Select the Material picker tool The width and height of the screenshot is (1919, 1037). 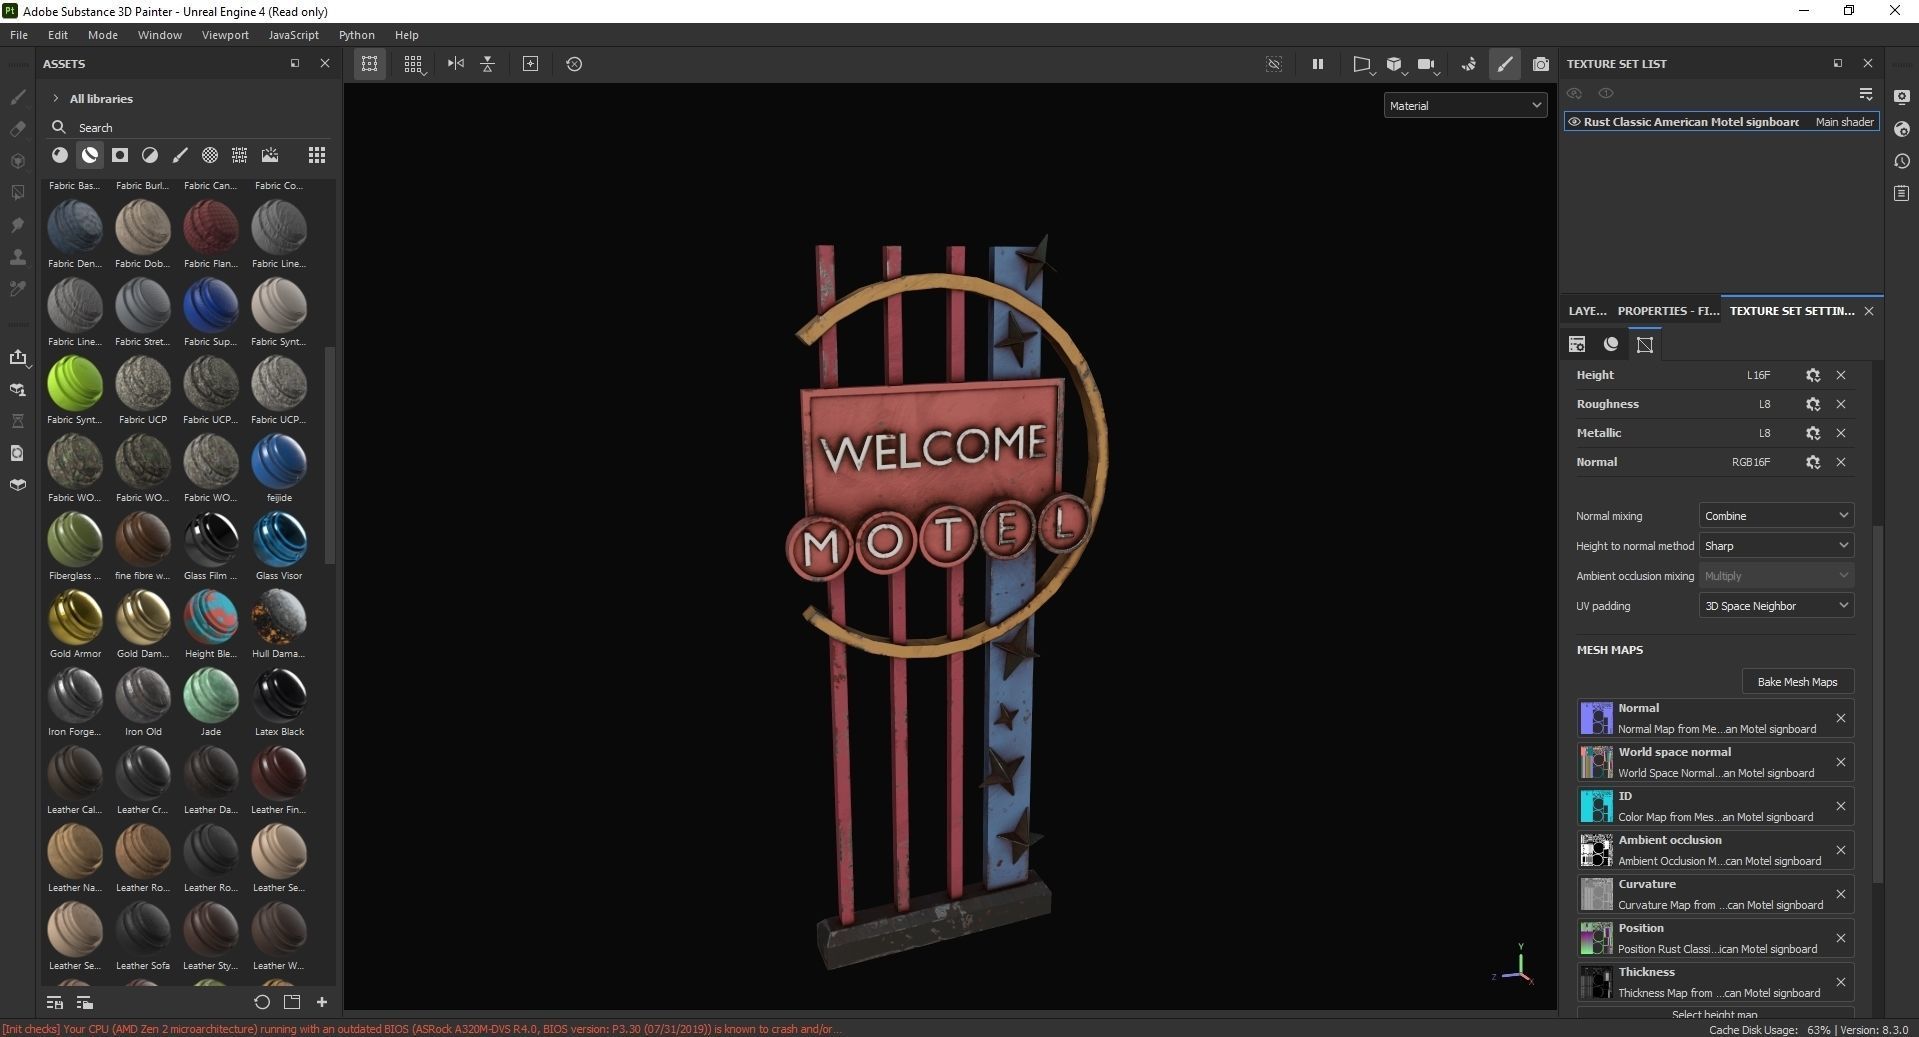click(17, 289)
